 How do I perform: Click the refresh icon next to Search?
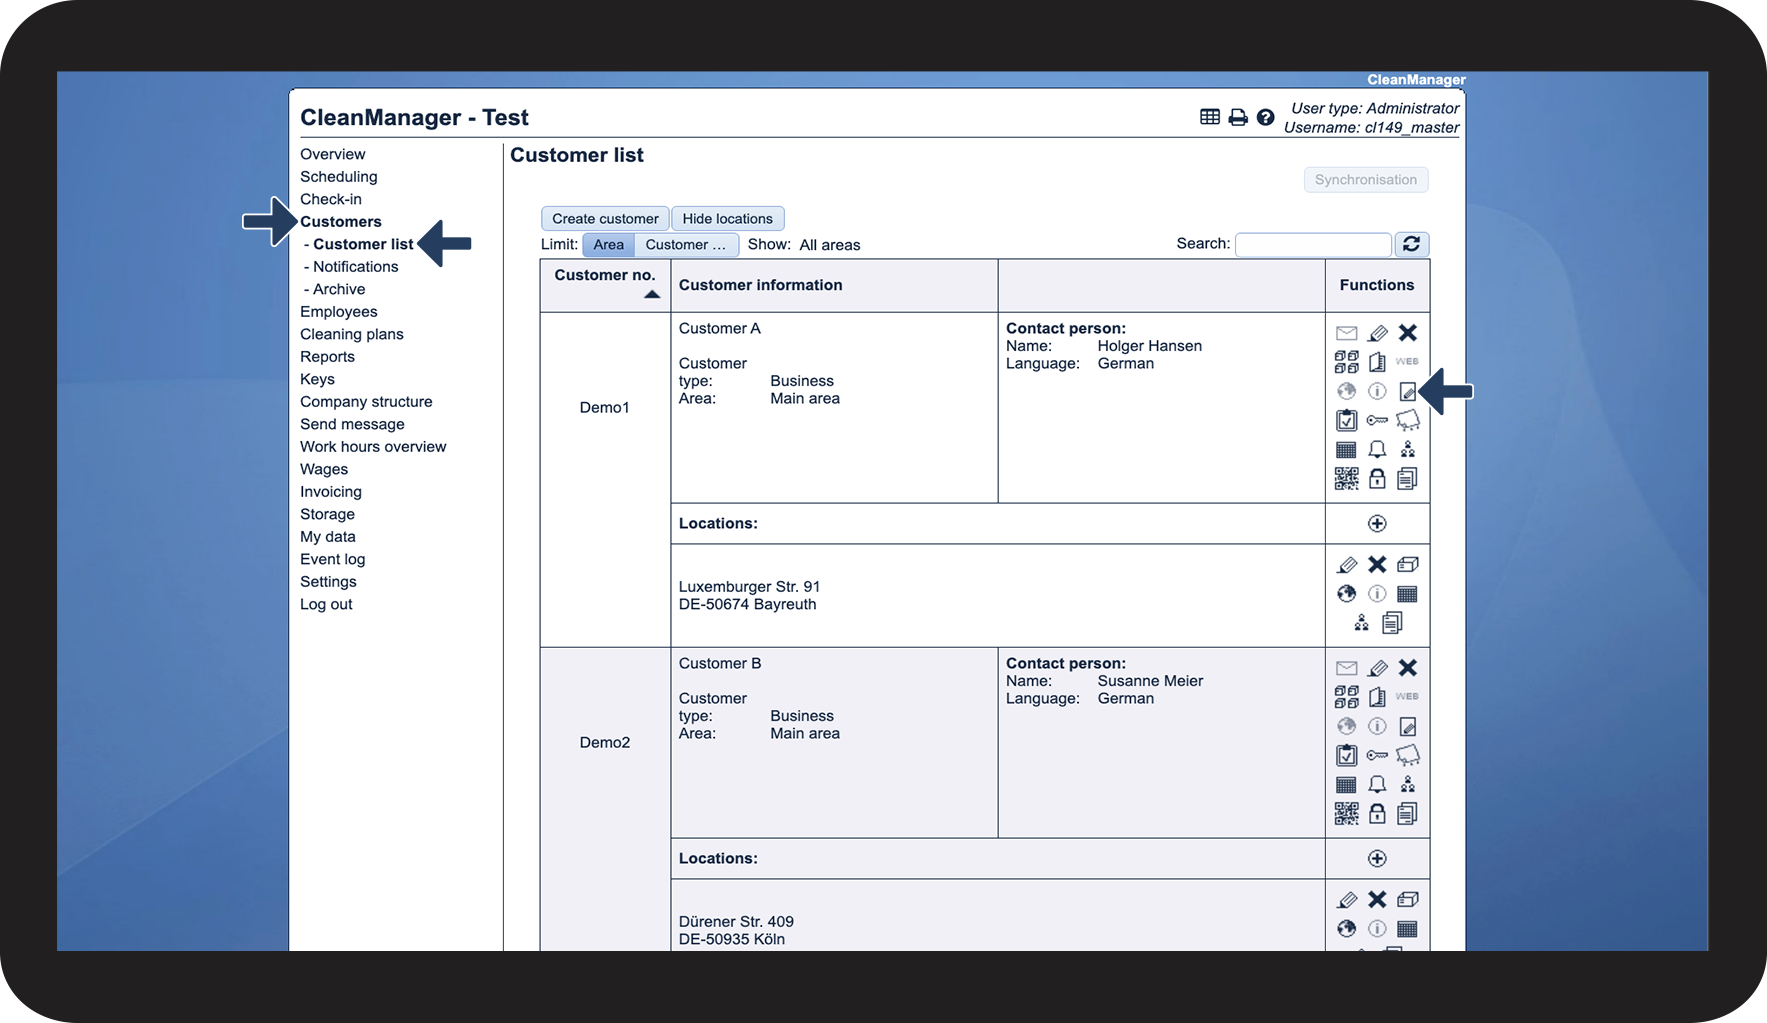(x=1412, y=244)
